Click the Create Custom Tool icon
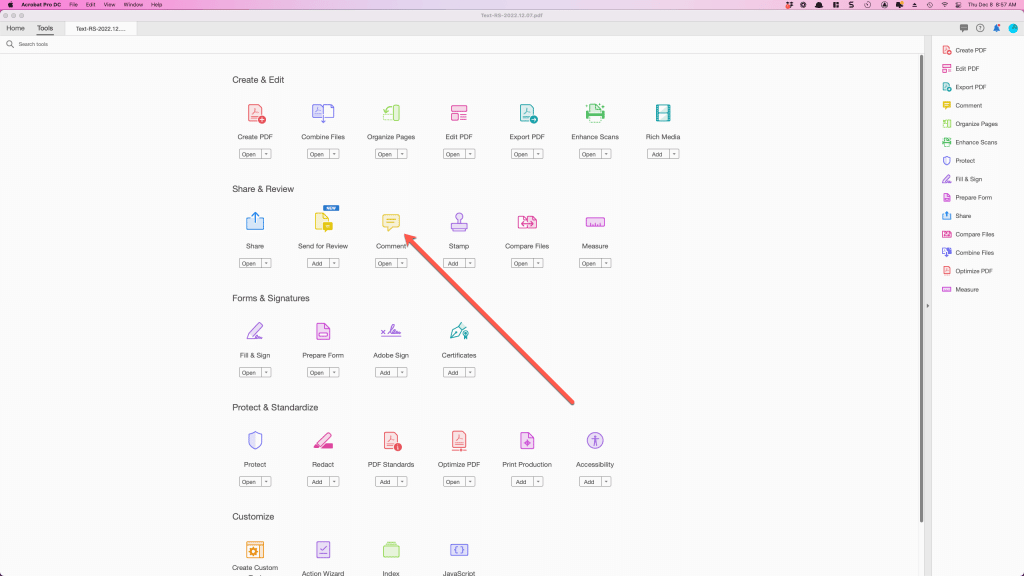 (255, 550)
